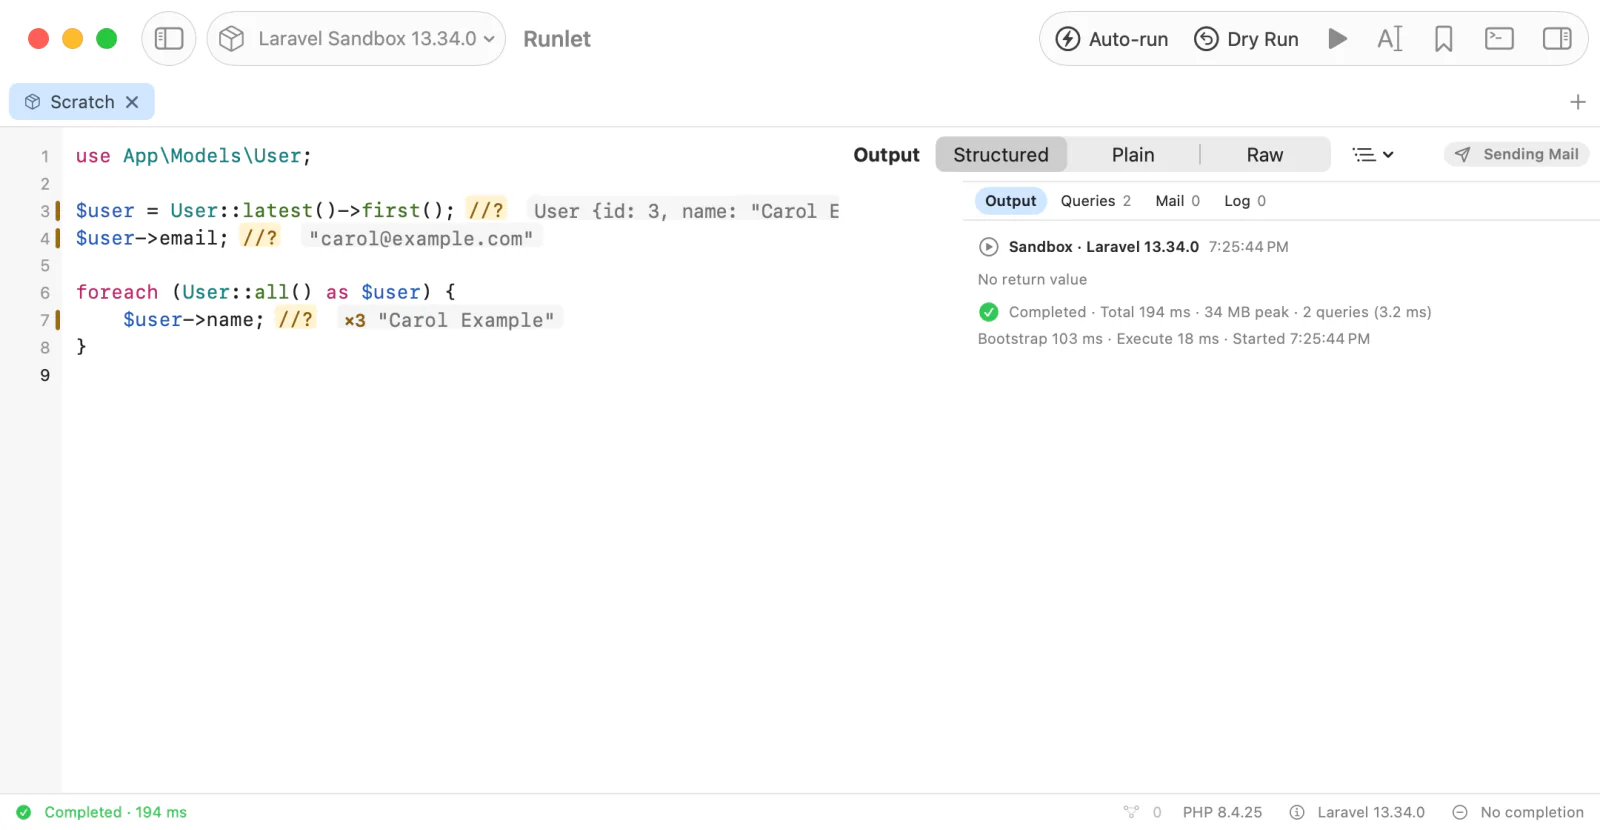Click the foreach statement on line 6
Screen dimensions: 1600x830
tap(265, 292)
